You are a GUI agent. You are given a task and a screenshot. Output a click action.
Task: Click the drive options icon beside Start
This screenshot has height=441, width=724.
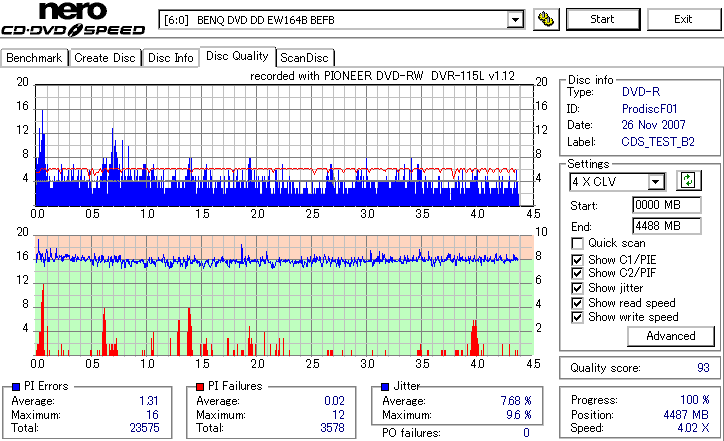[546, 19]
